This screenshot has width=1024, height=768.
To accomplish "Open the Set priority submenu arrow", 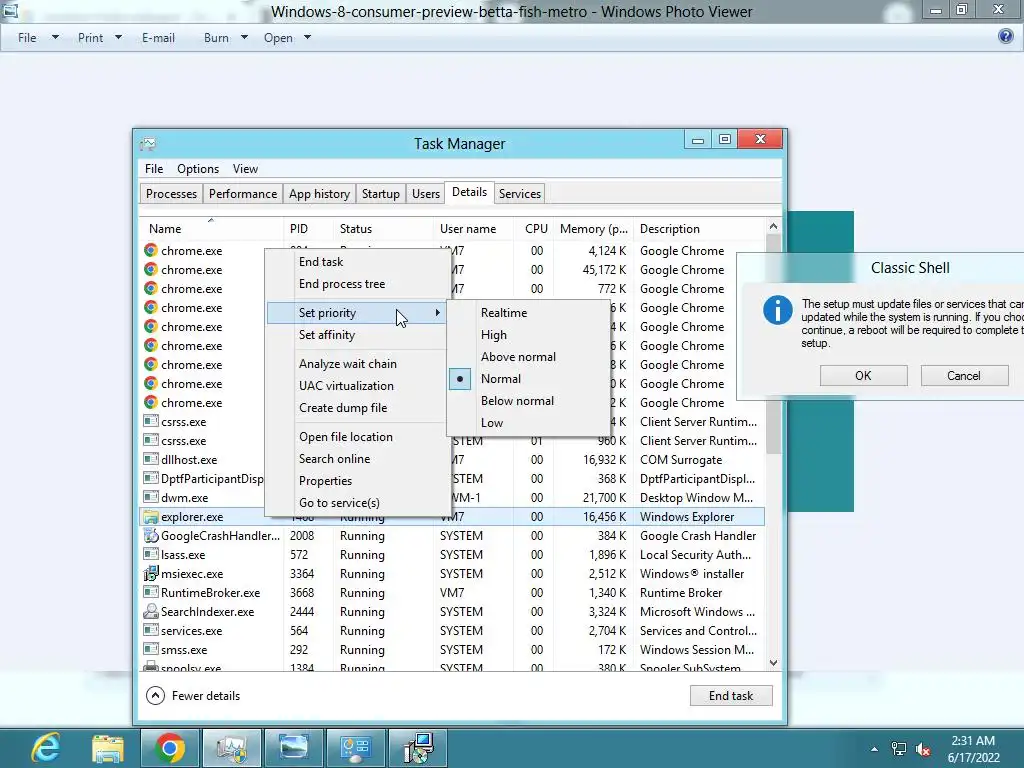I will coord(438,313).
